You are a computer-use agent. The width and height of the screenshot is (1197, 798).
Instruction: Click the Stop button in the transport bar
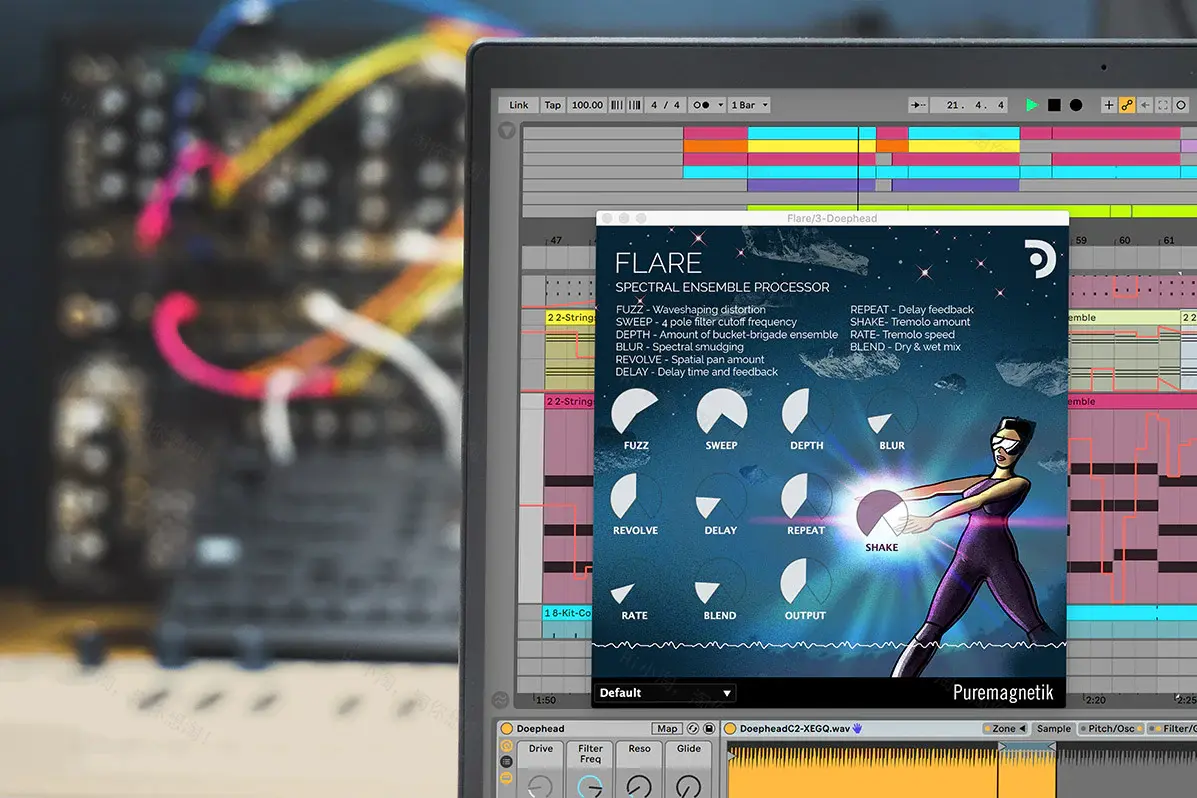(x=1055, y=104)
